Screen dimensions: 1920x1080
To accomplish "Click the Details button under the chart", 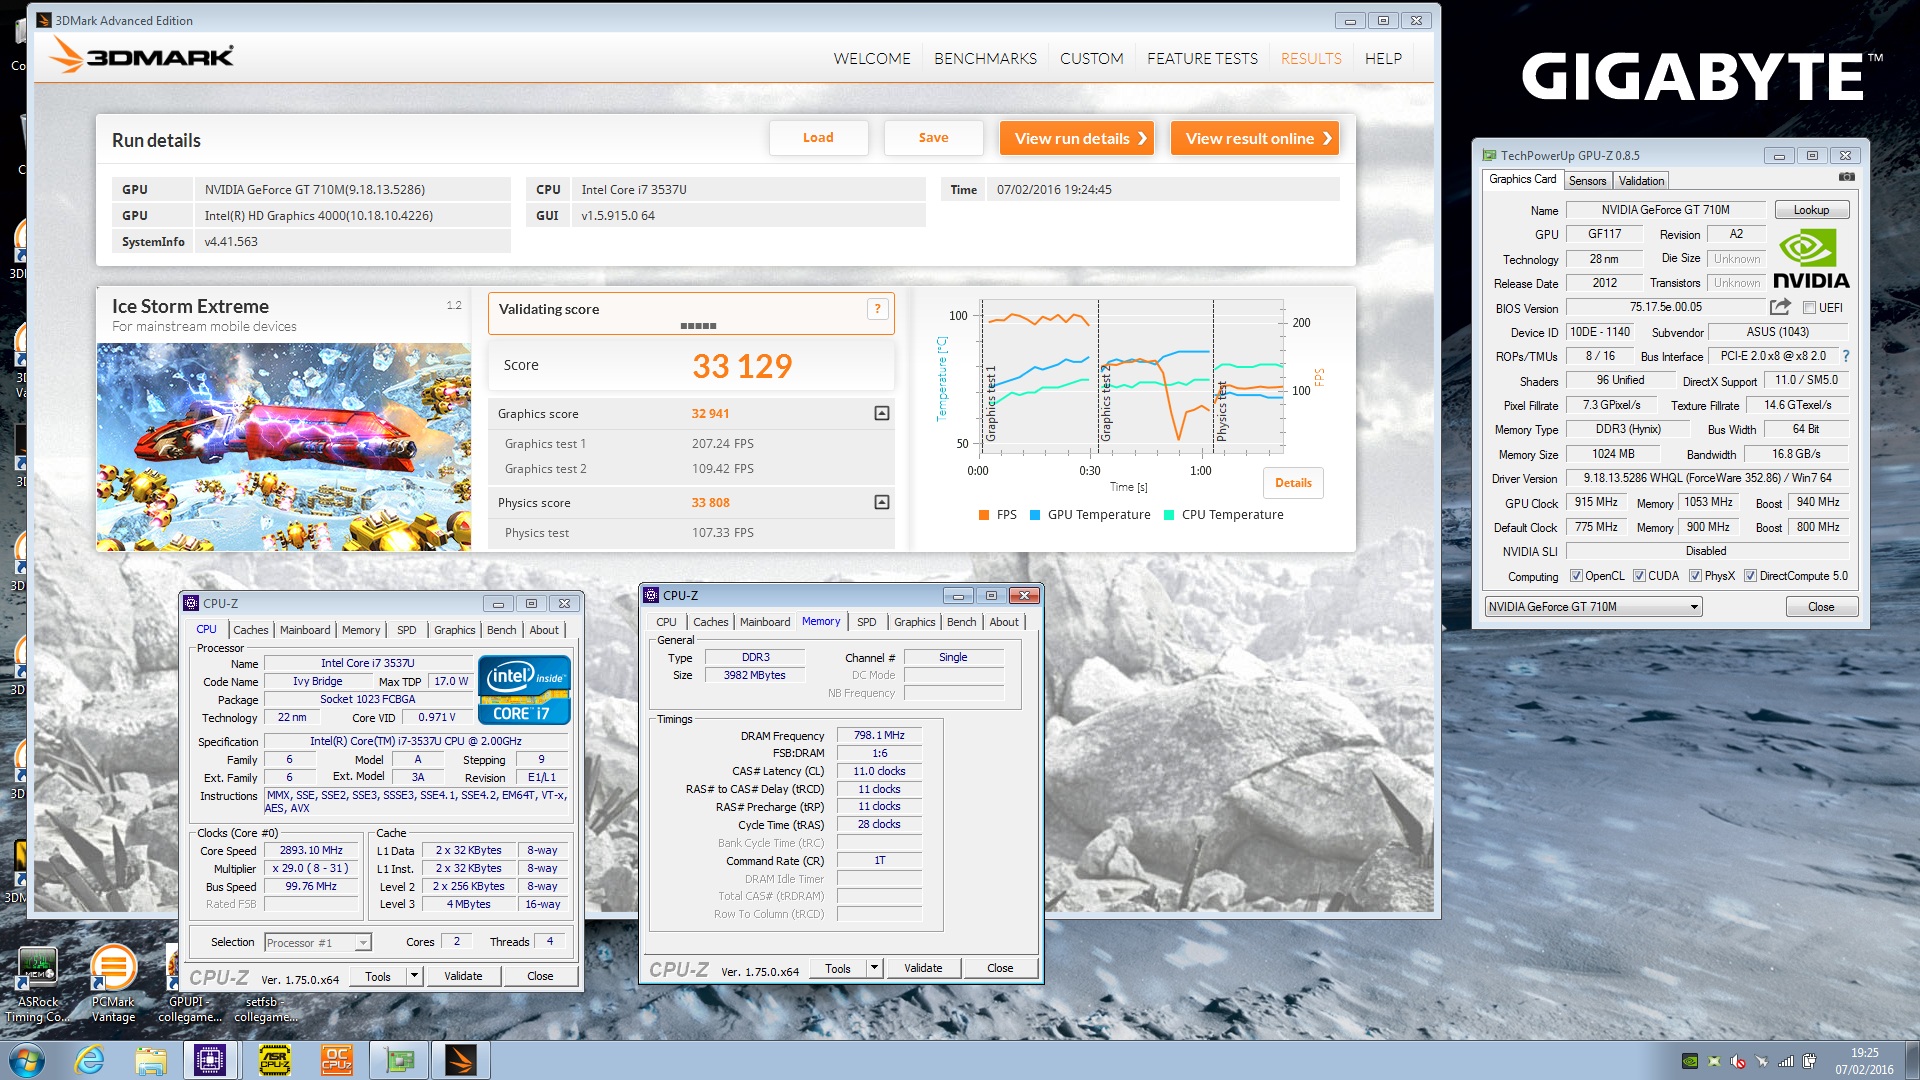I will [x=1293, y=483].
